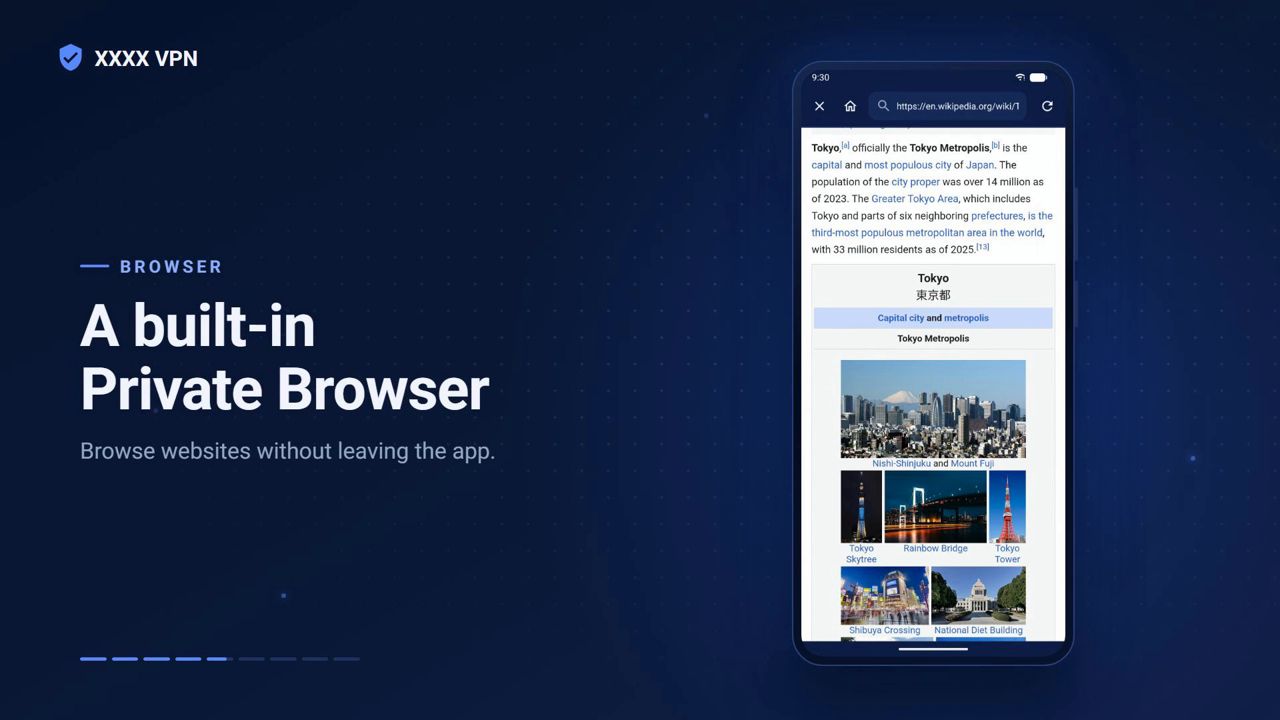Tap the search magnifier icon in the URL bar
1280x720 pixels.
(883, 105)
